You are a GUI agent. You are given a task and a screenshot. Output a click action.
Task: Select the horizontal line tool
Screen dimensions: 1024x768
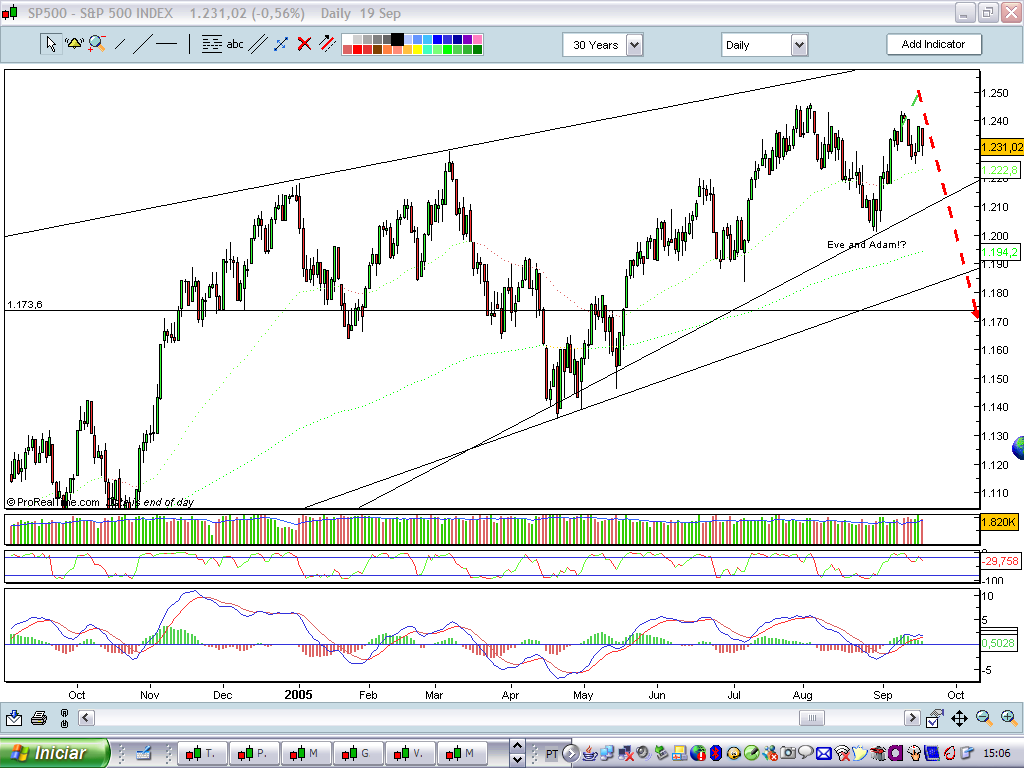pos(166,44)
